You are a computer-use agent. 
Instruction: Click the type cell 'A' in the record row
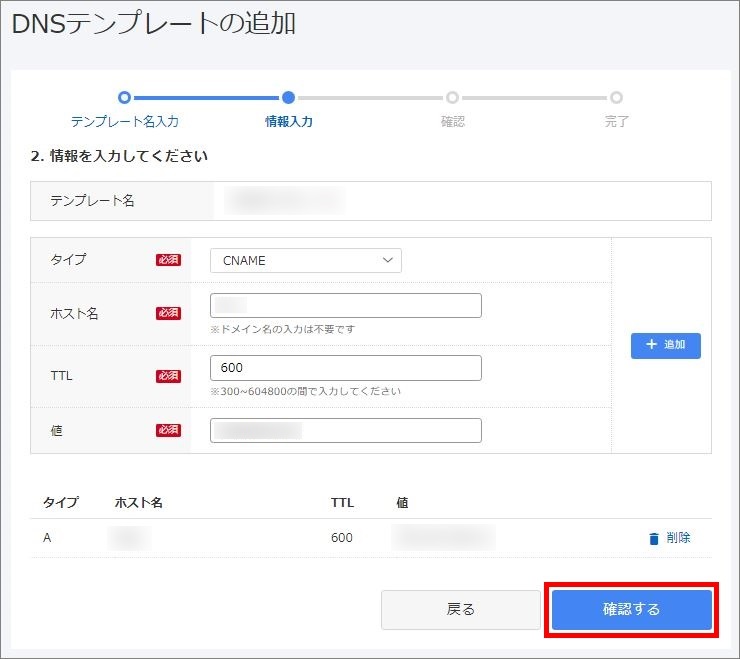click(x=47, y=538)
